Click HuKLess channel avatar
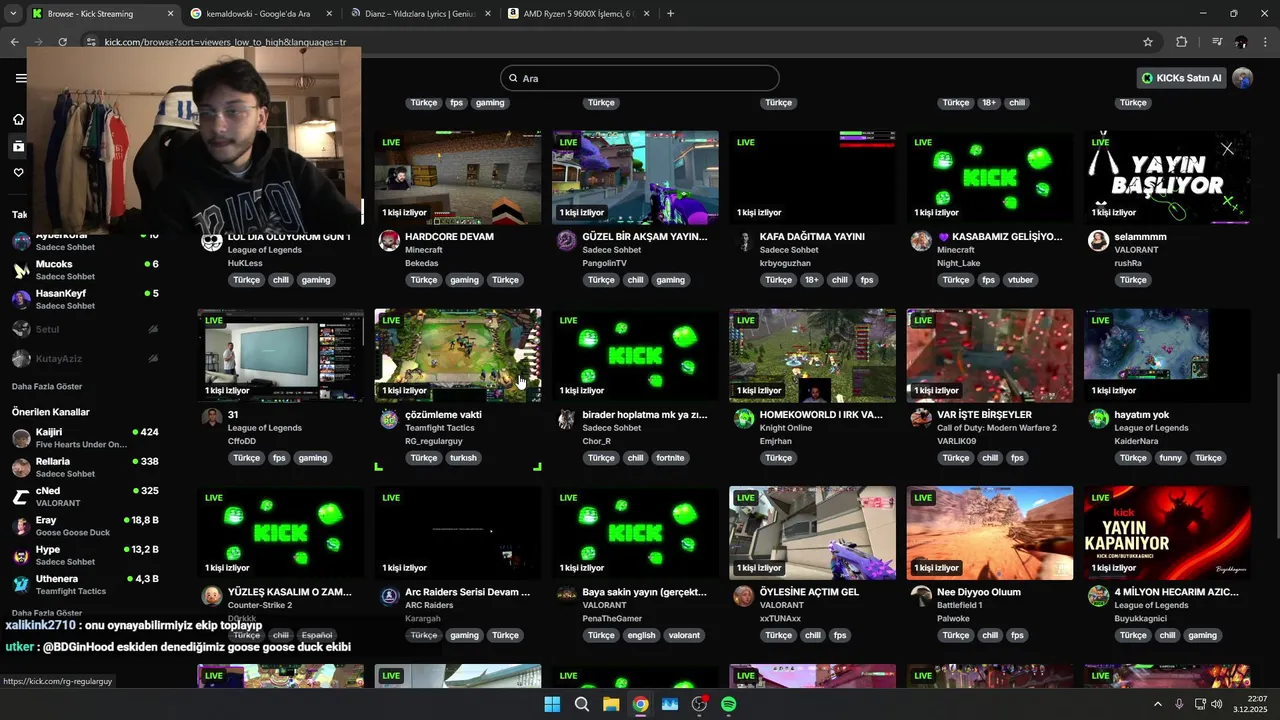1280x720 pixels. [x=211, y=241]
